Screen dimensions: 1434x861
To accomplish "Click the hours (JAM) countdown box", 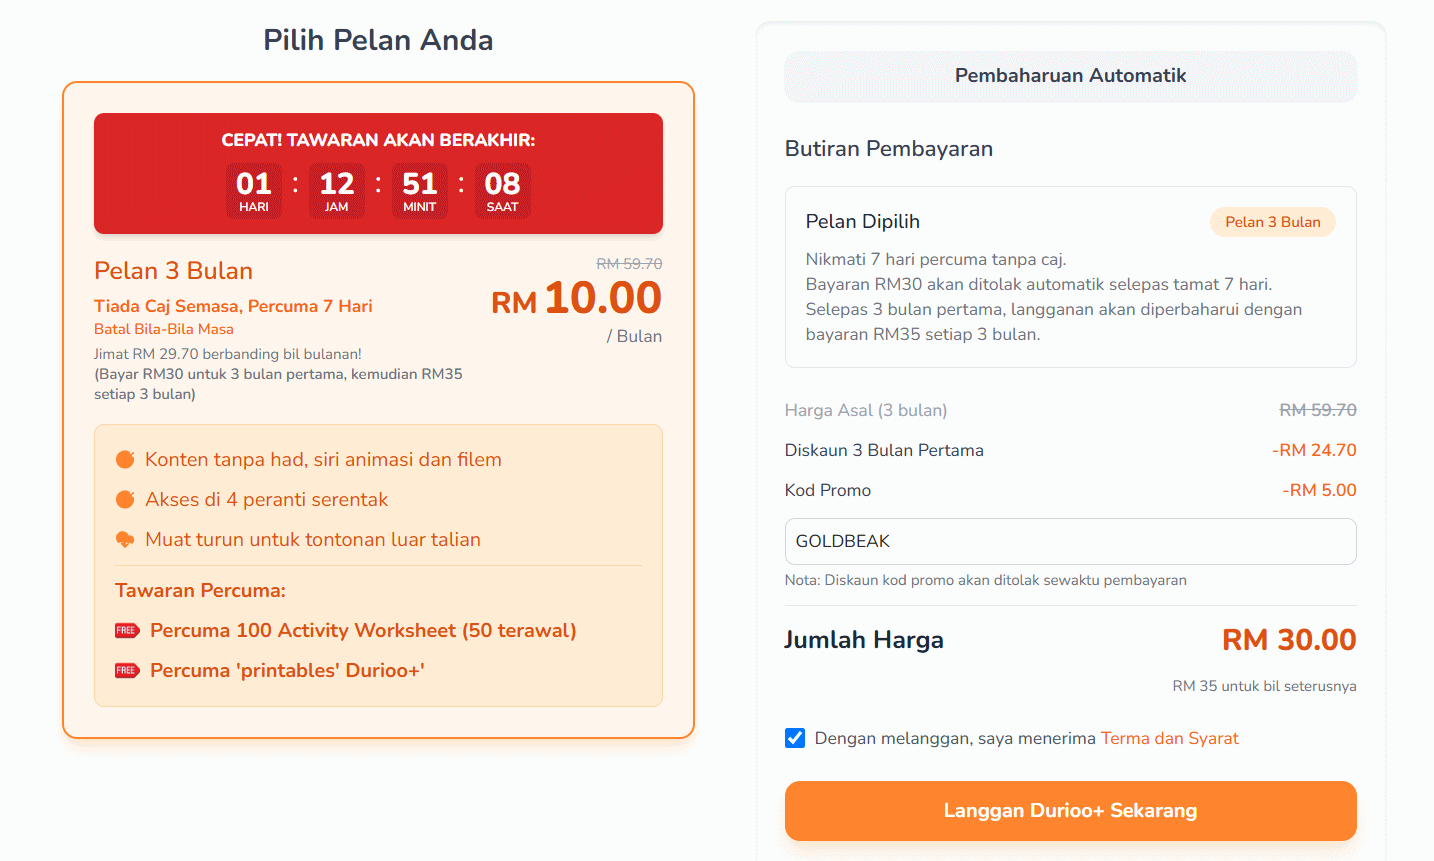I will 337,190.
